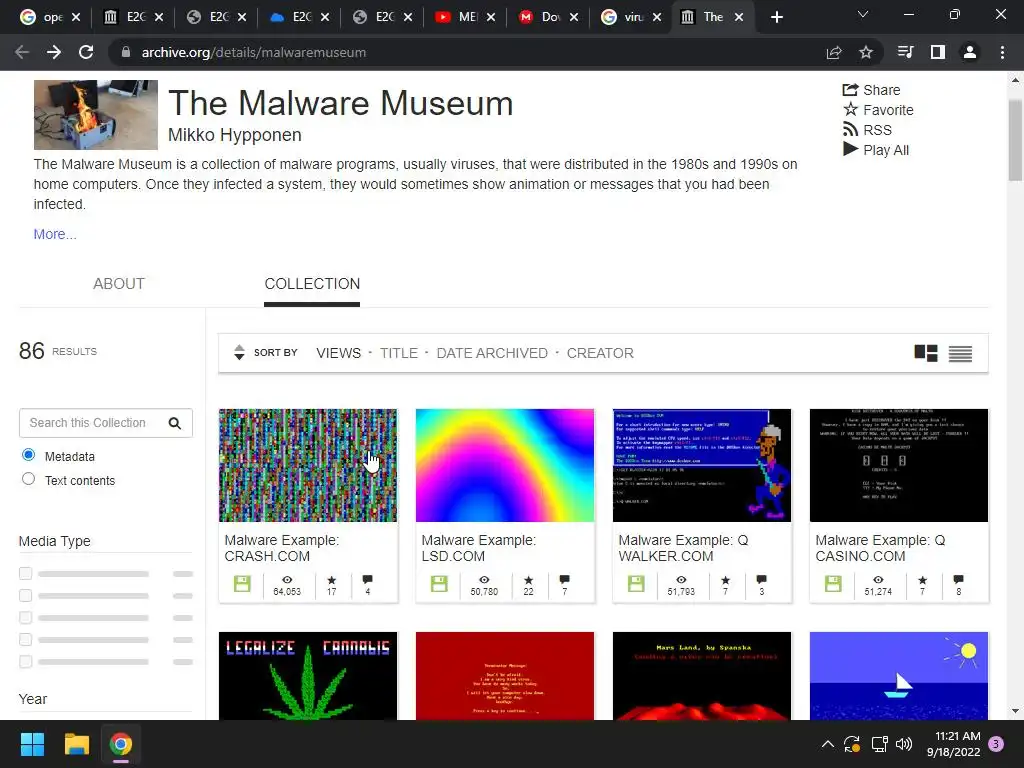The height and width of the screenshot is (768, 1024).
Task: Click Play All button
Action: click(x=876, y=150)
